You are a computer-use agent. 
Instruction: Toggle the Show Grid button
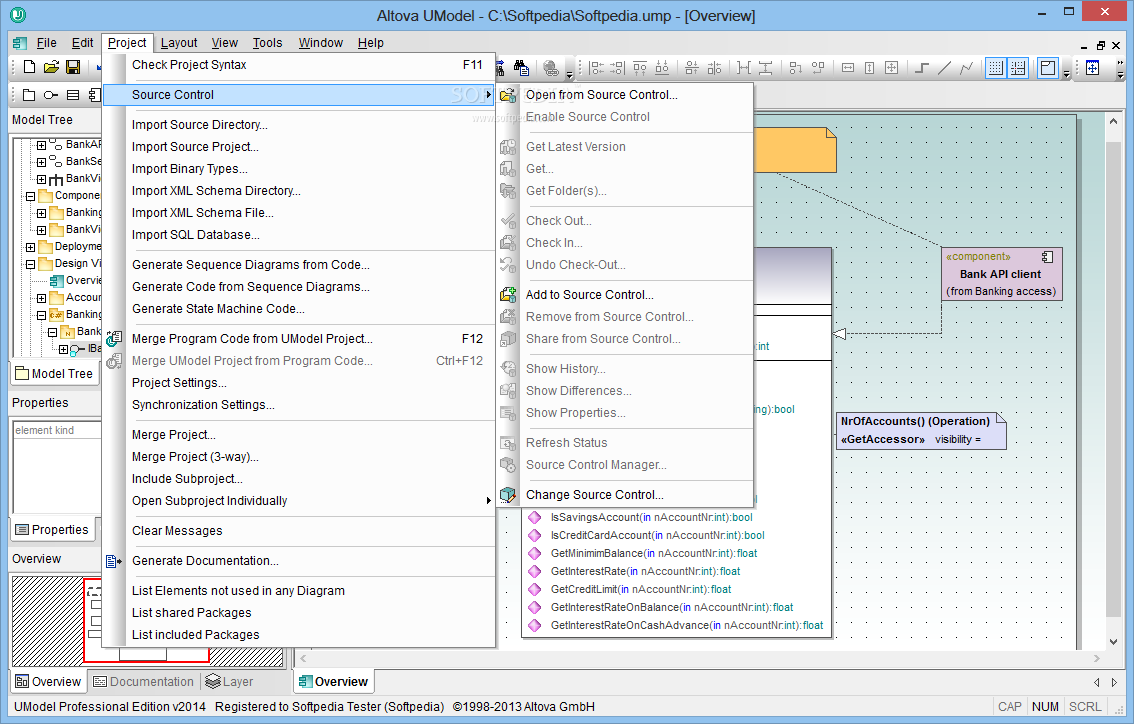click(x=996, y=68)
